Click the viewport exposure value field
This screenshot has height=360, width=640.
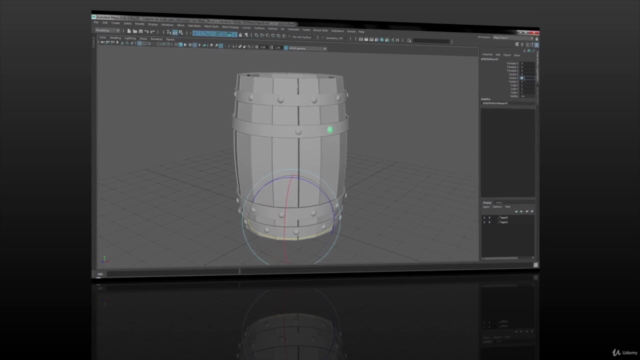tap(263, 47)
